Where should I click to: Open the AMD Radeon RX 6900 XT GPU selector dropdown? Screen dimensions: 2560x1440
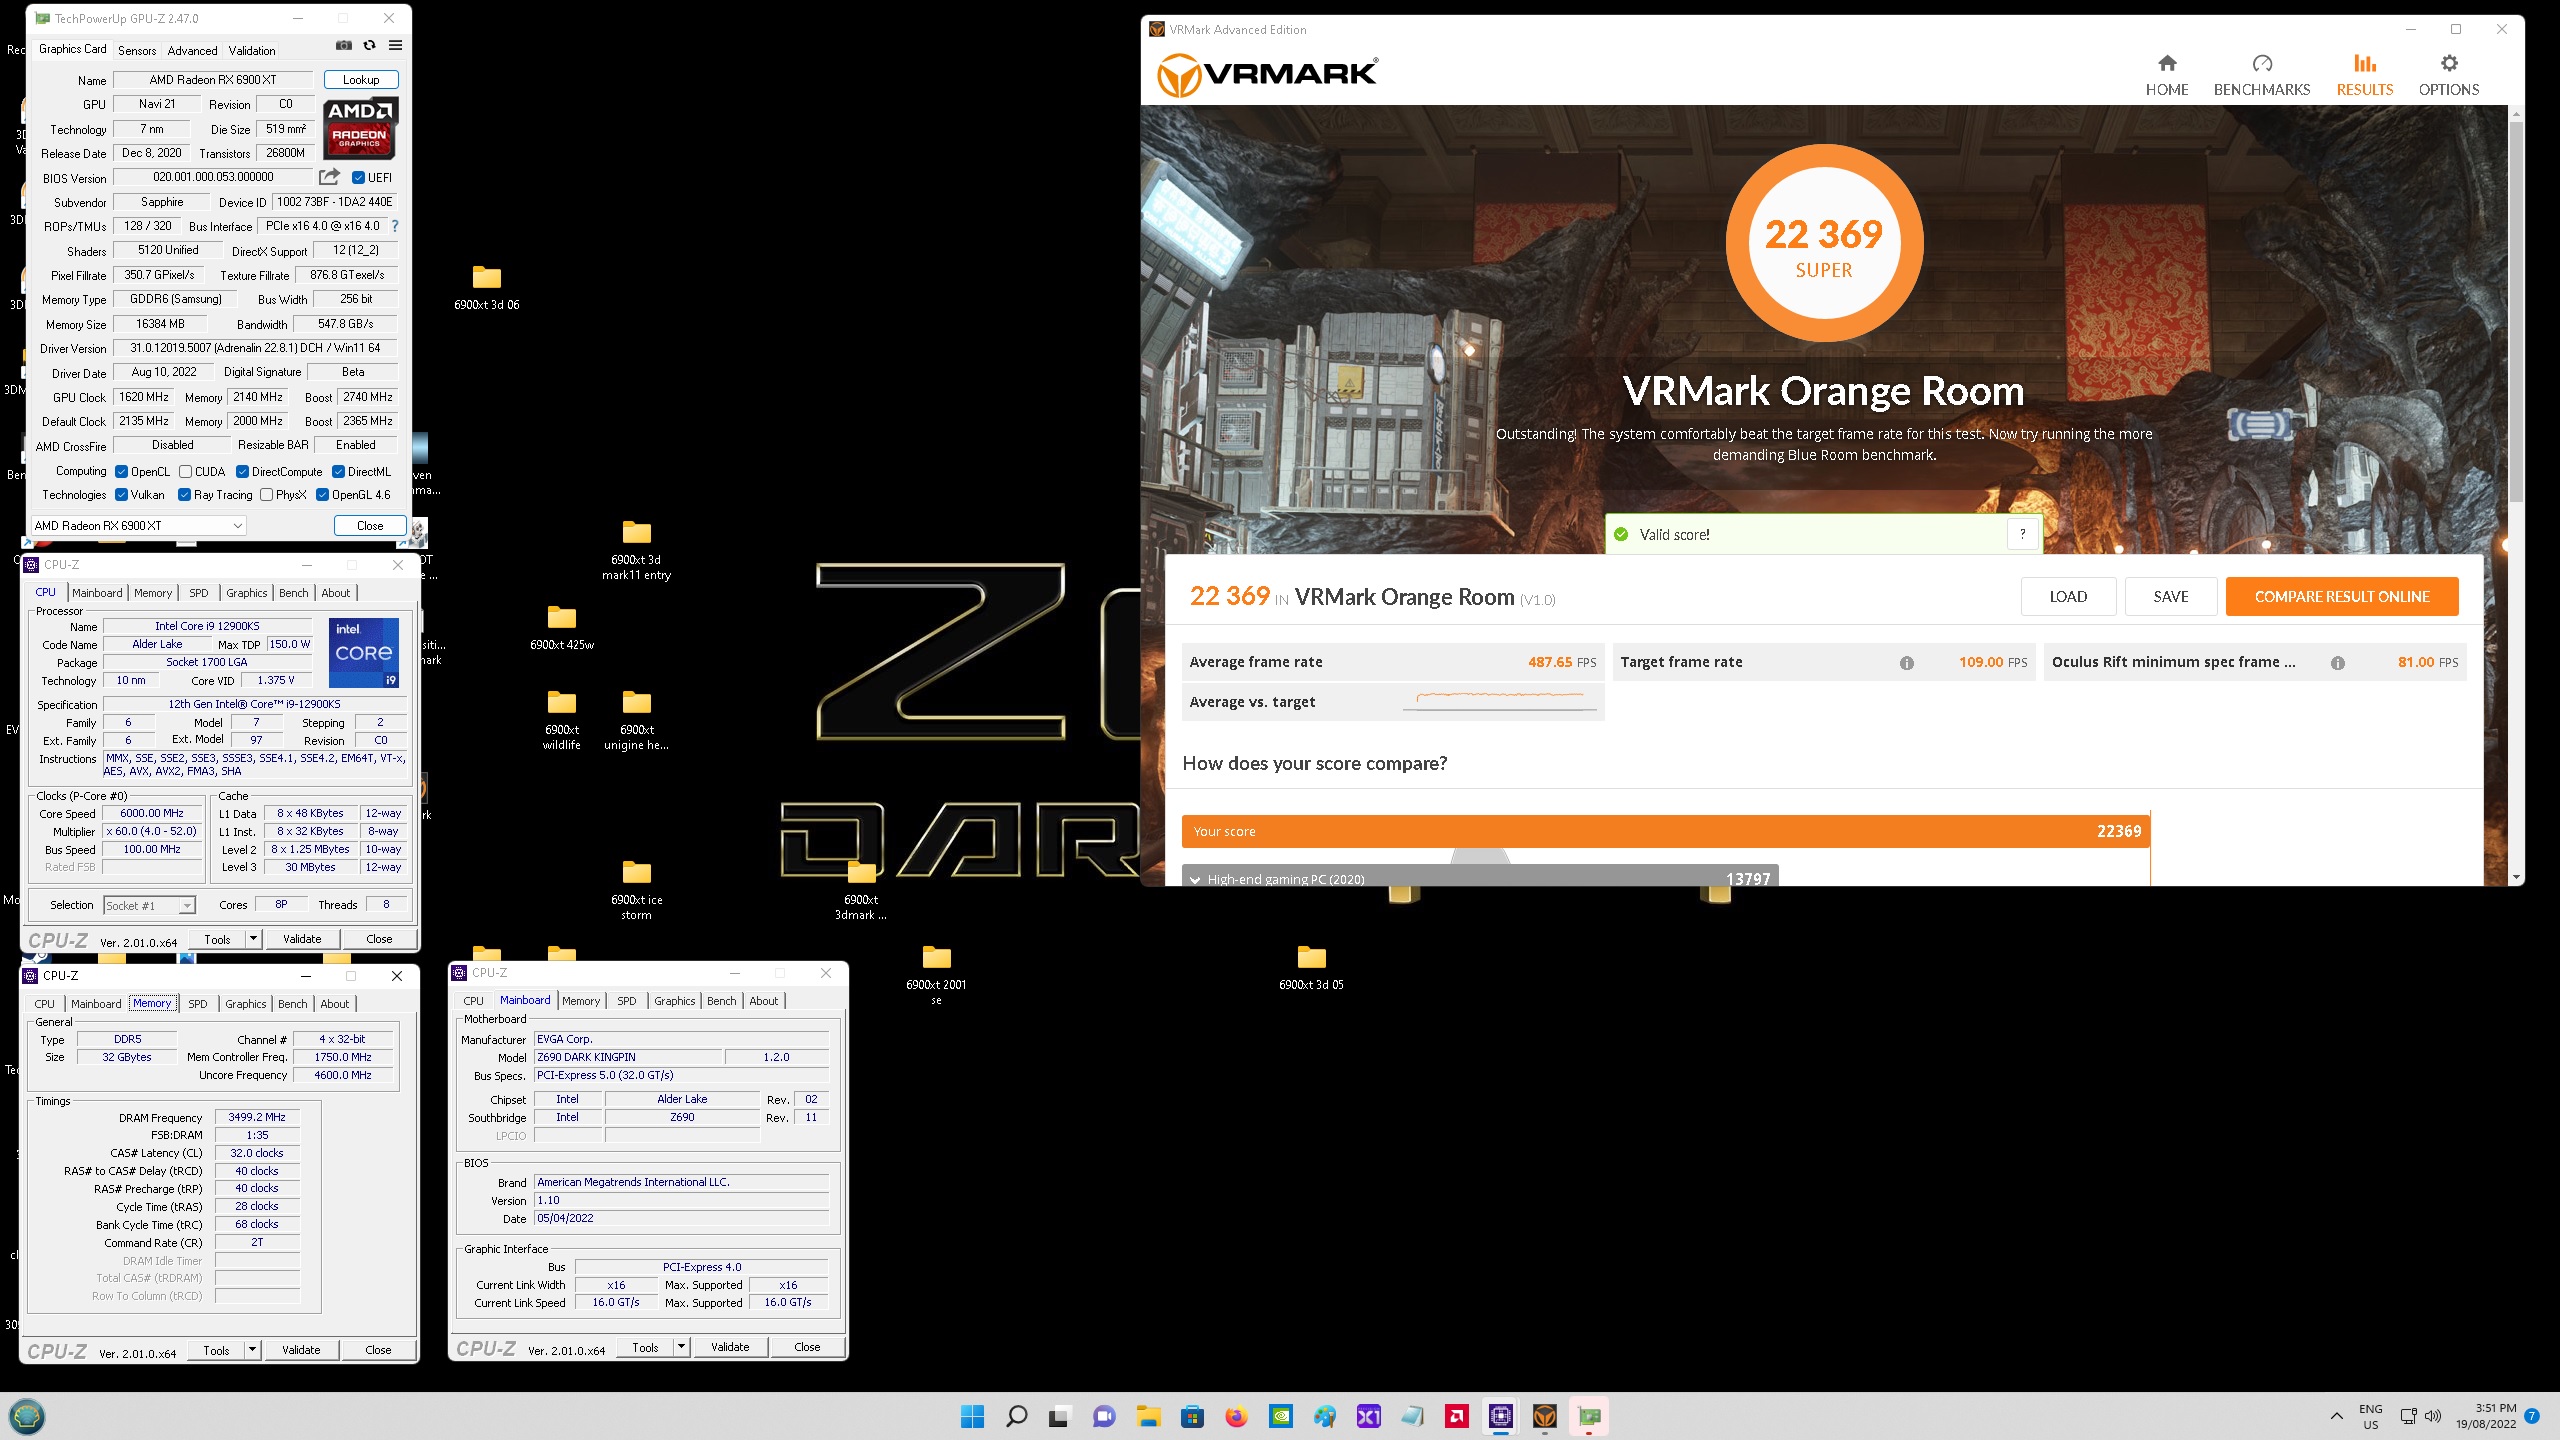(139, 526)
